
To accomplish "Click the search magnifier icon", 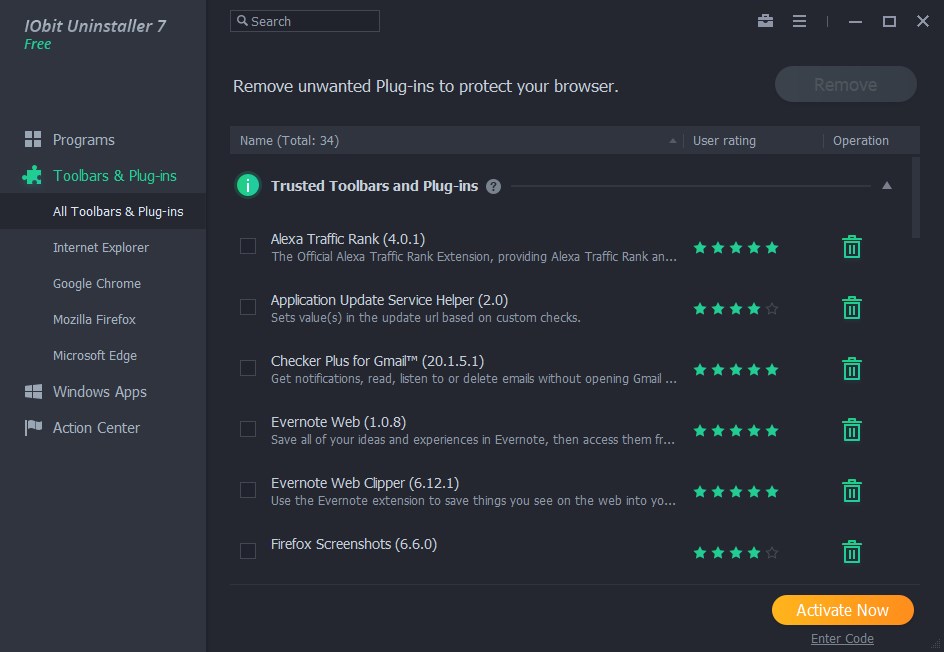I will point(242,20).
